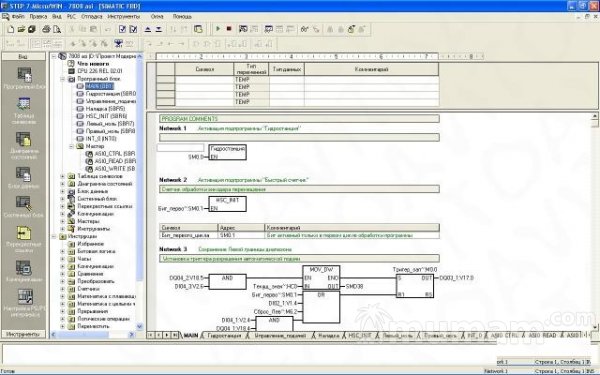The width and height of the screenshot is (600, 375).
Task: Open Program Block in the navigation bar
Action: pos(24,78)
